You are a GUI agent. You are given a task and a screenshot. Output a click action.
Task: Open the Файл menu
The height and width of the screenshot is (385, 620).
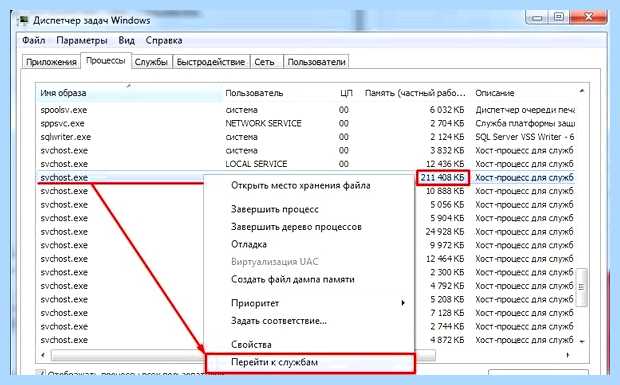click(x=33, y=40)
